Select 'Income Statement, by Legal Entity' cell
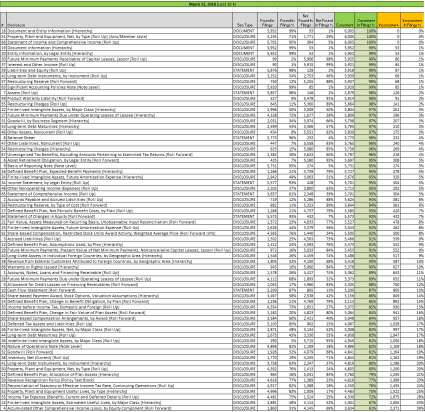 pos(119,183)
